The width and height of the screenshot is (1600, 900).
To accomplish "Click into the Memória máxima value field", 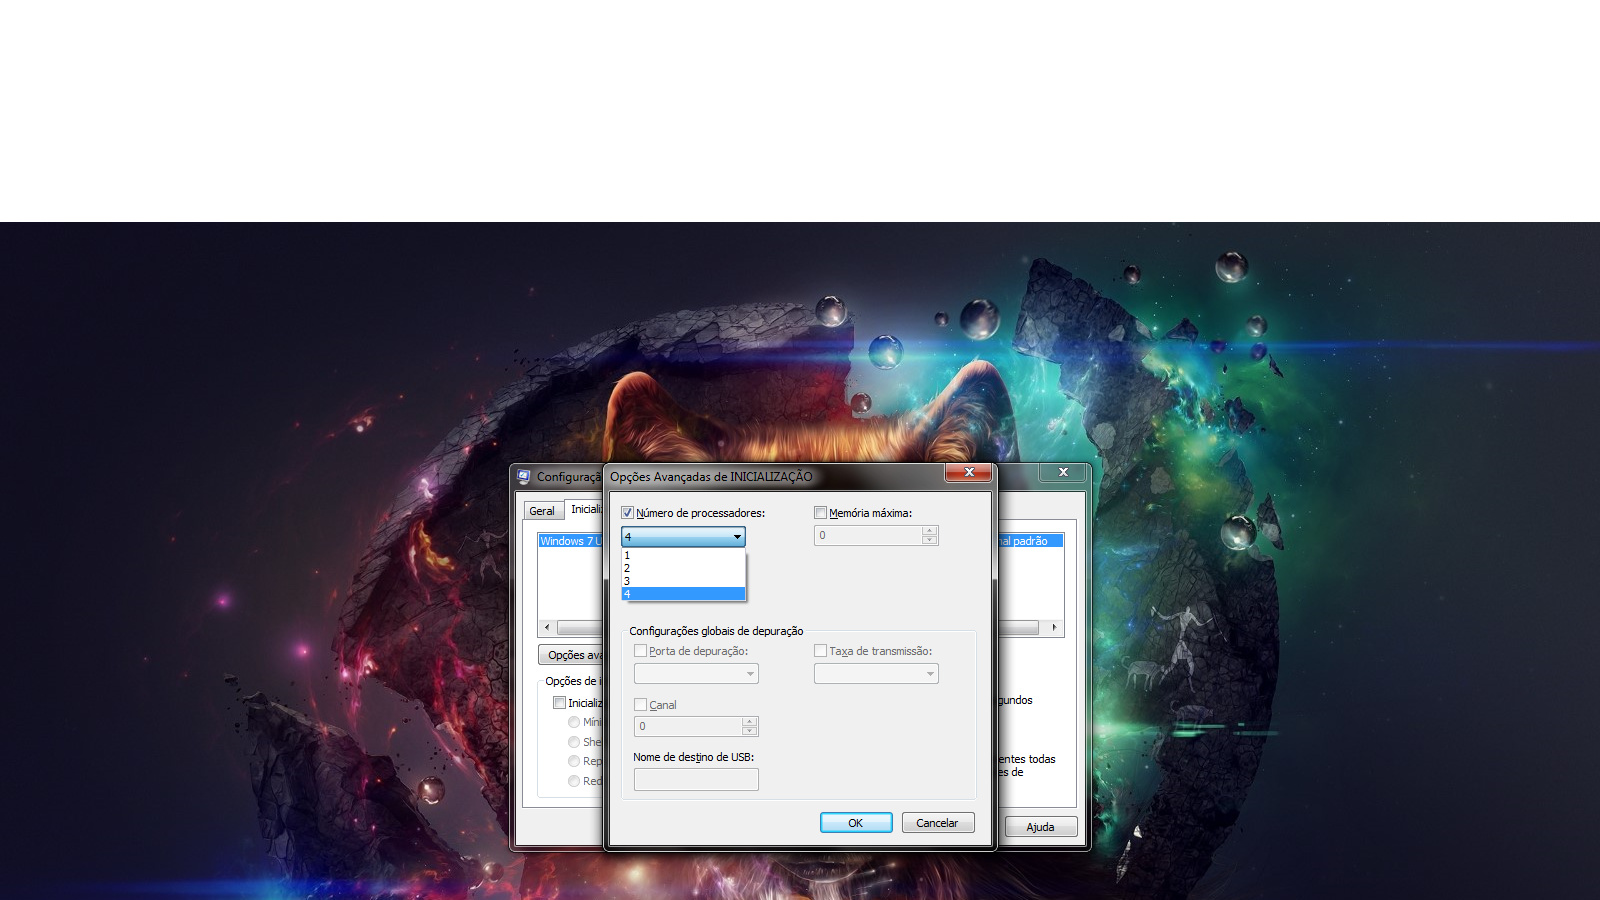I will pos(868,535).
